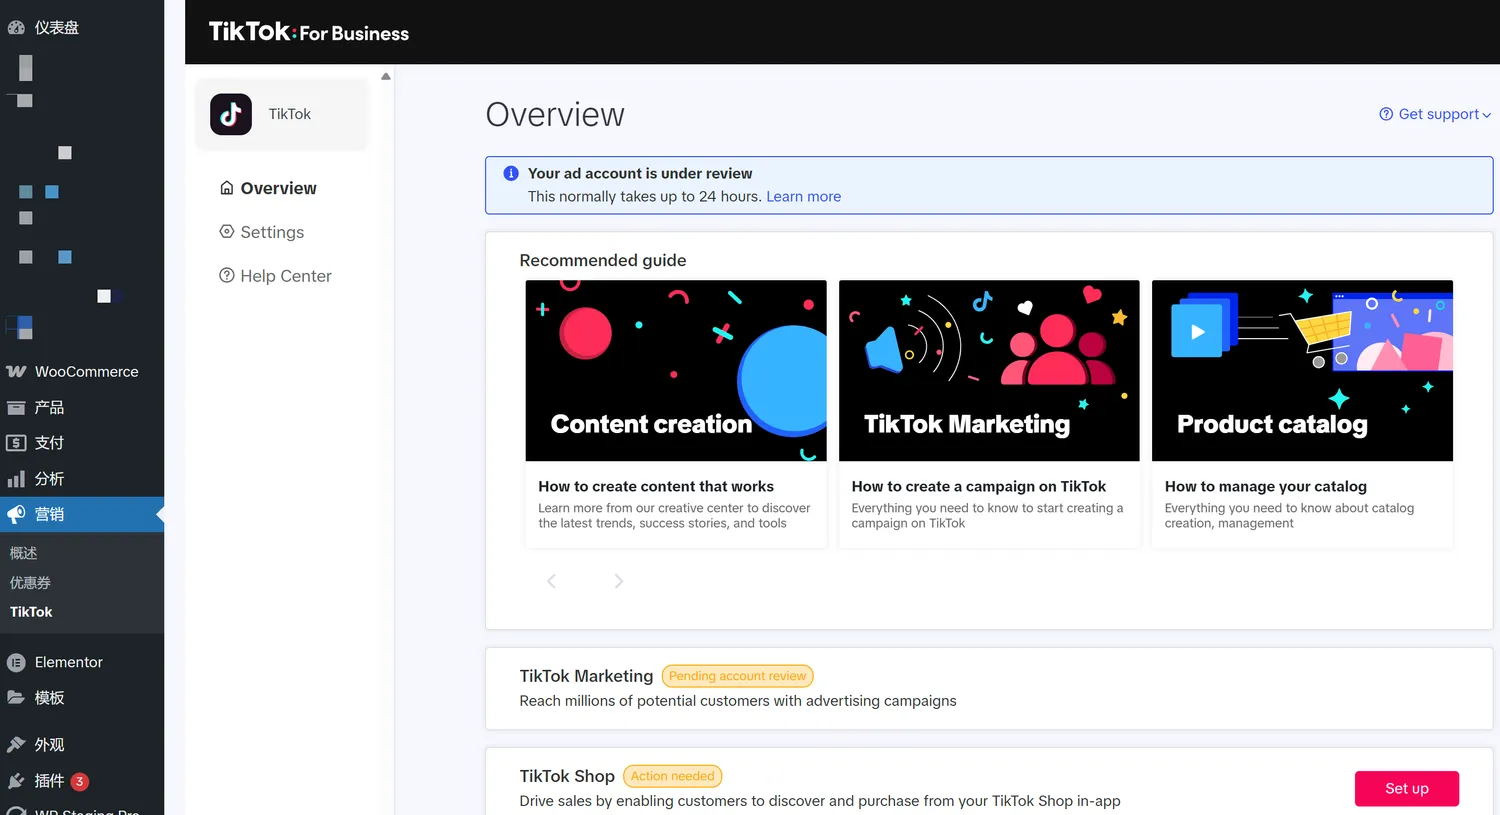Click the TikTok Shop section heading
This screenshot has height=815, width=1500.
tap(567, 776)
